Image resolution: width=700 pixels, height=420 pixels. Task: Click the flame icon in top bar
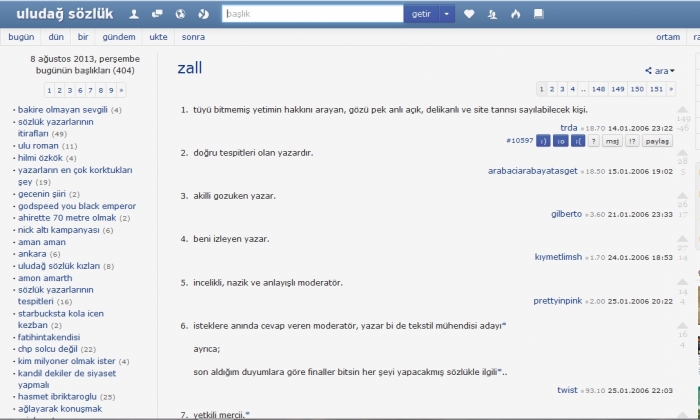(516, 14)
